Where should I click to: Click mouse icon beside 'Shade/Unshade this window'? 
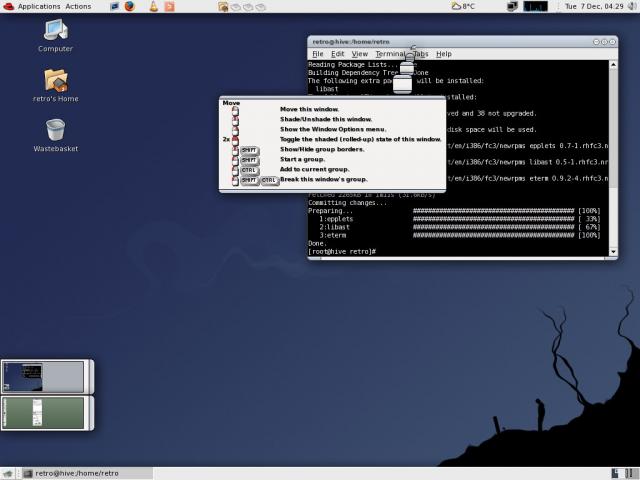[x=235, y=120]
